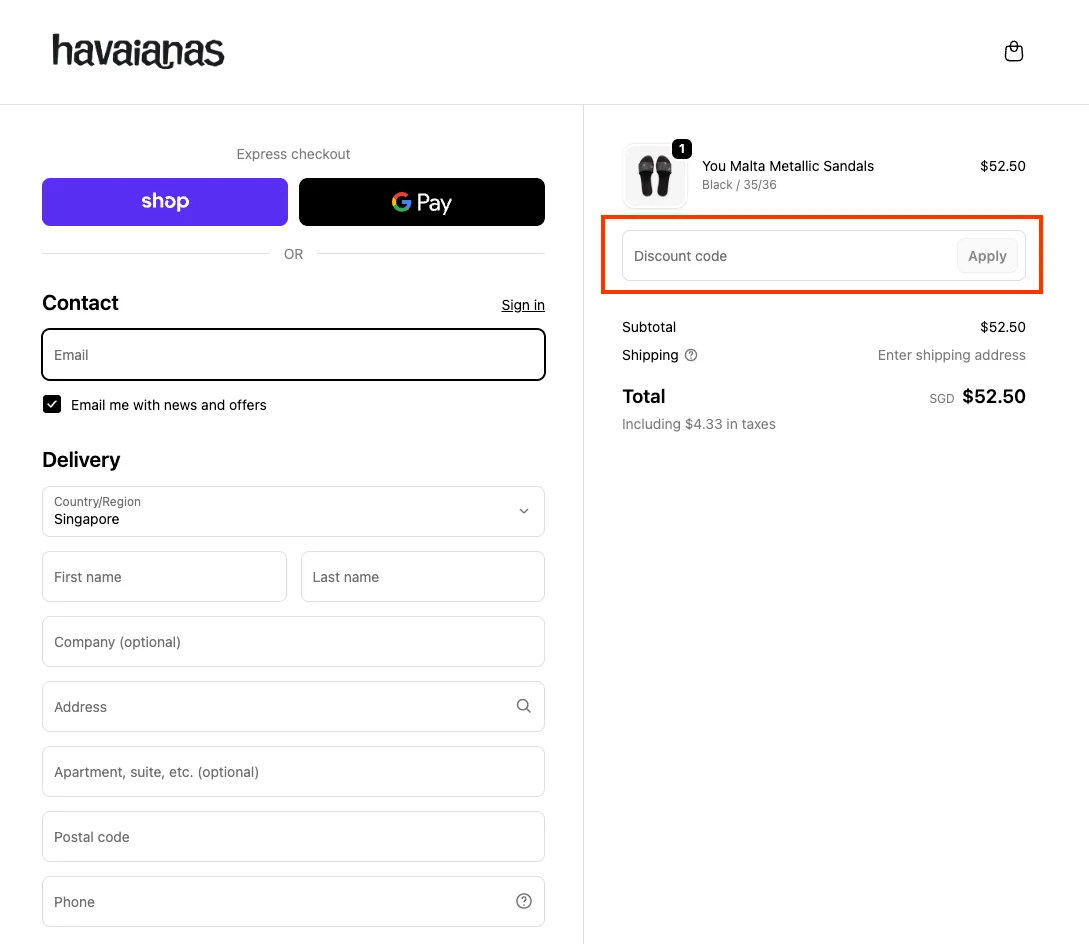
Task: Click the First name field
Action: [165, 577]
